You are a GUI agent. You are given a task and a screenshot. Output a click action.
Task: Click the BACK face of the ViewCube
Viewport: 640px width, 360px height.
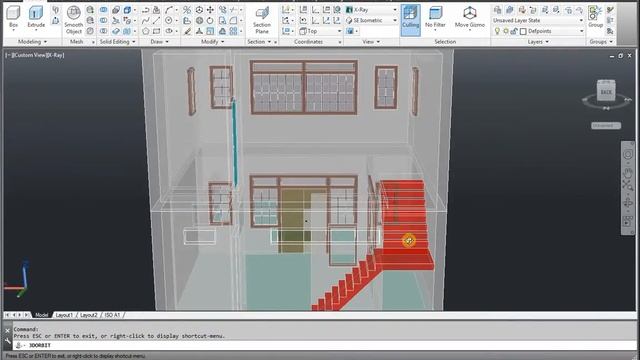coord(606,92)
